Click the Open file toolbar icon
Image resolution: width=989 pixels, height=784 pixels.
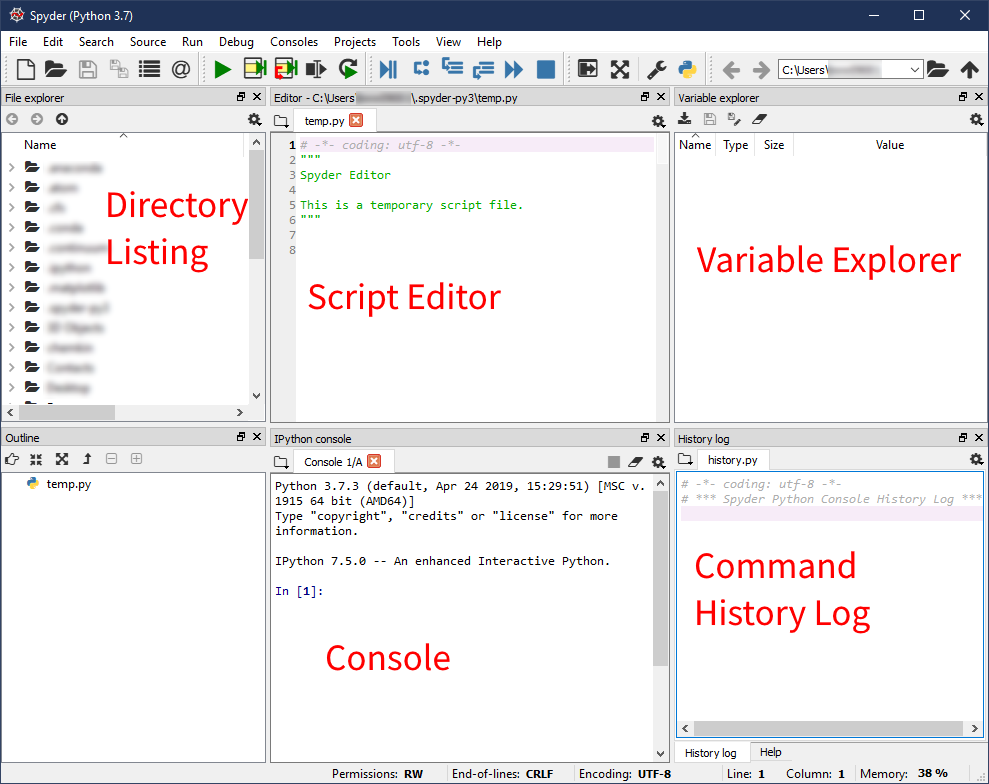(x=56, y=69)
